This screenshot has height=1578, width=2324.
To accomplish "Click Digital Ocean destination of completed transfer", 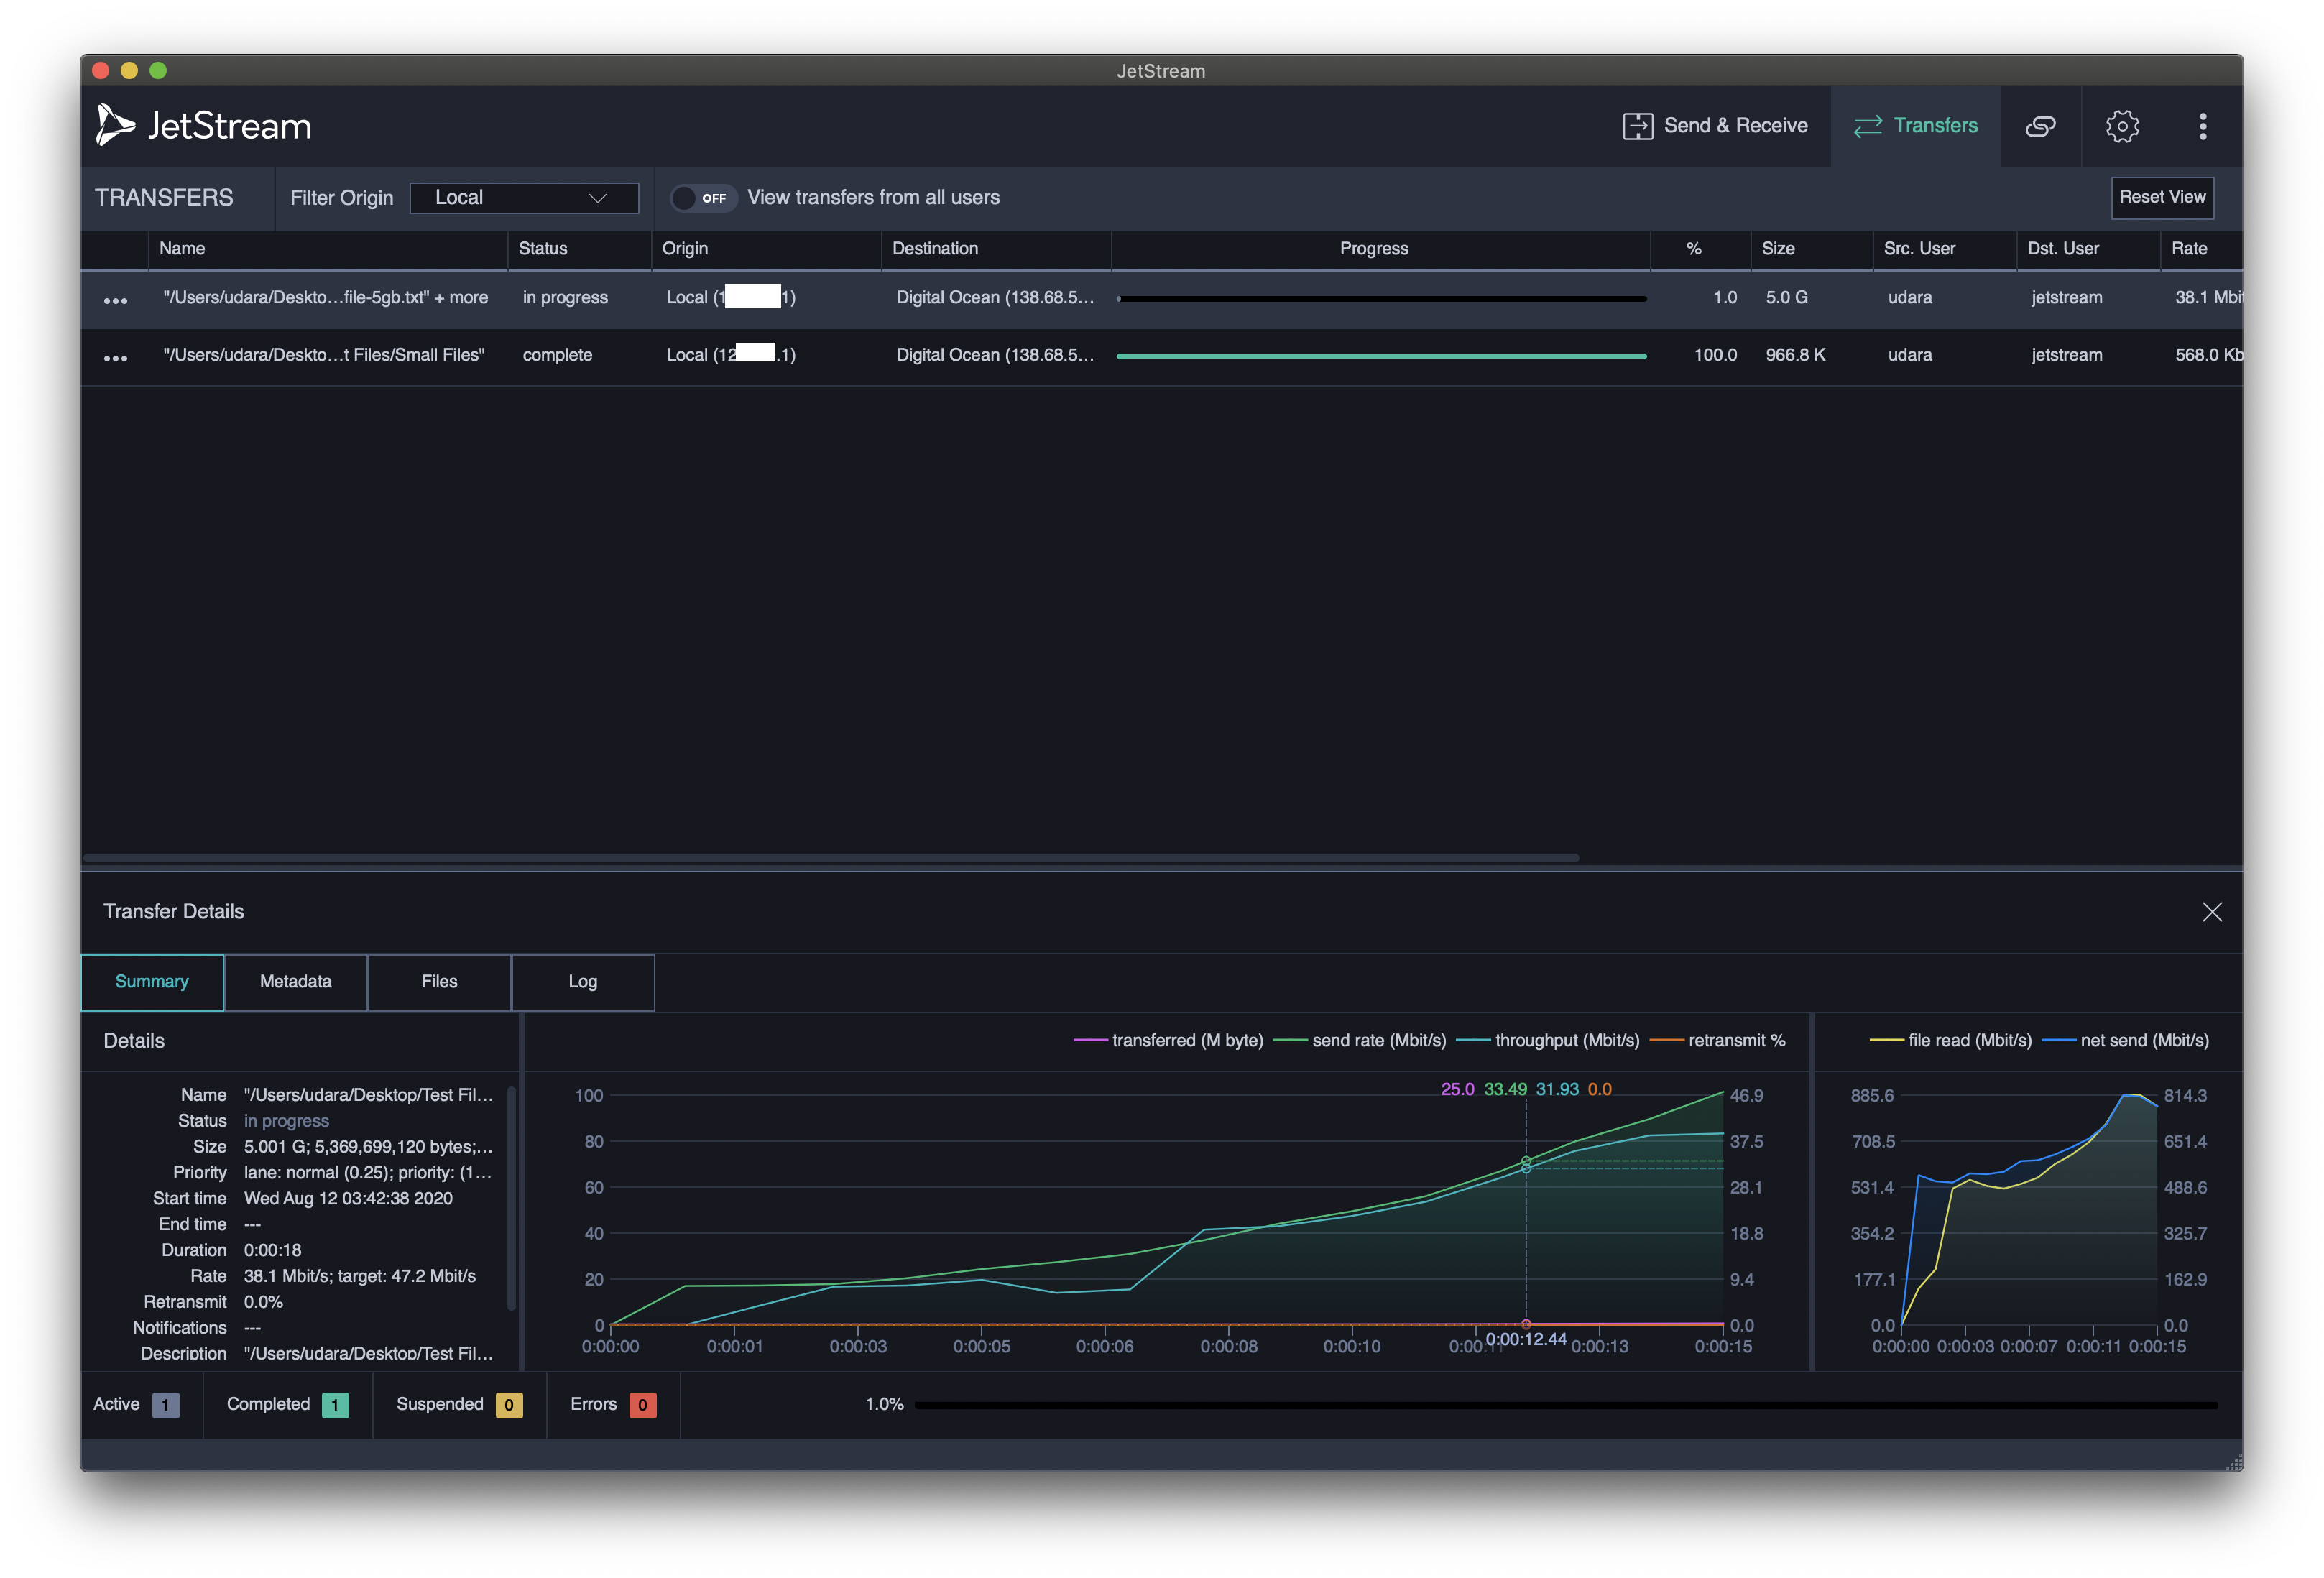I will [x=995, y=355].
